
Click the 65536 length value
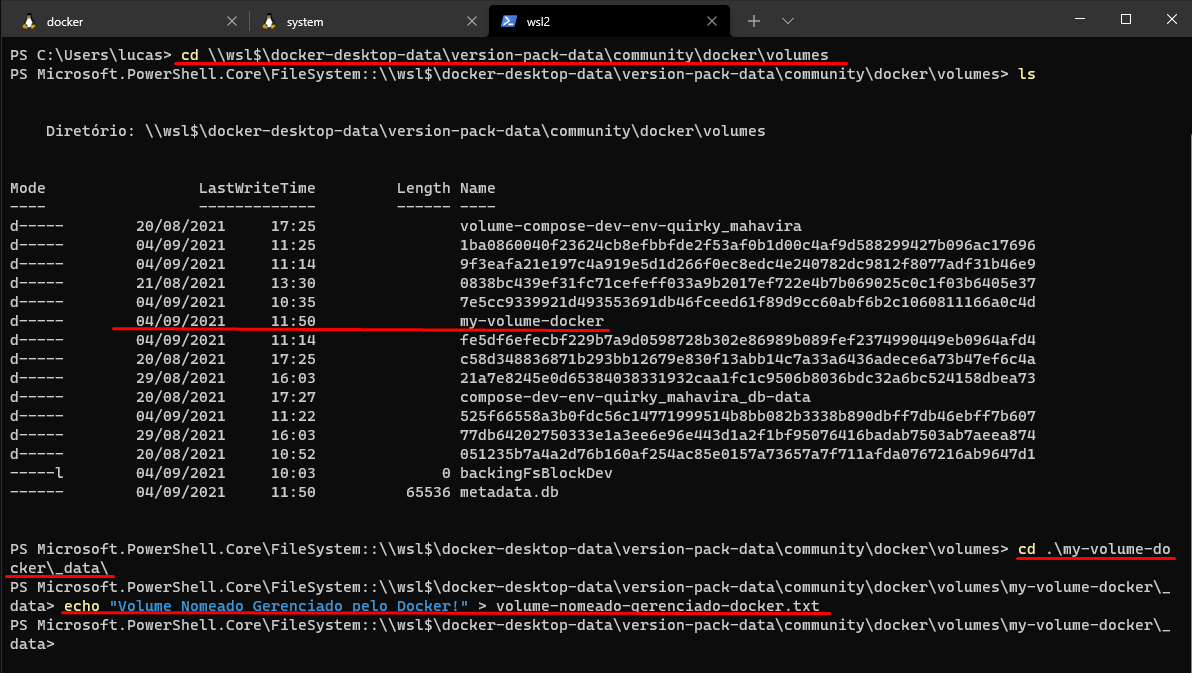(x=428, y=492)
